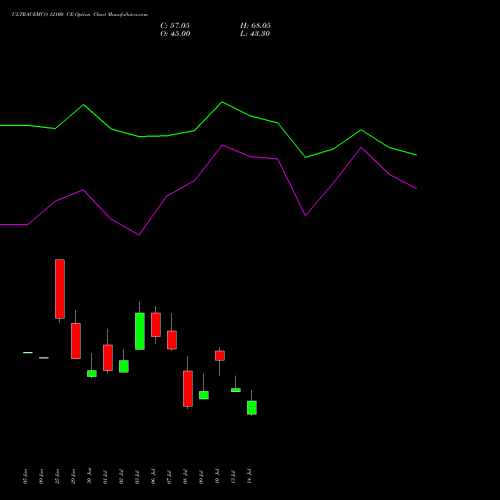Click the high price value H: 68.05
Viewport: 500px width, 500px height.
tap(255, 26)
